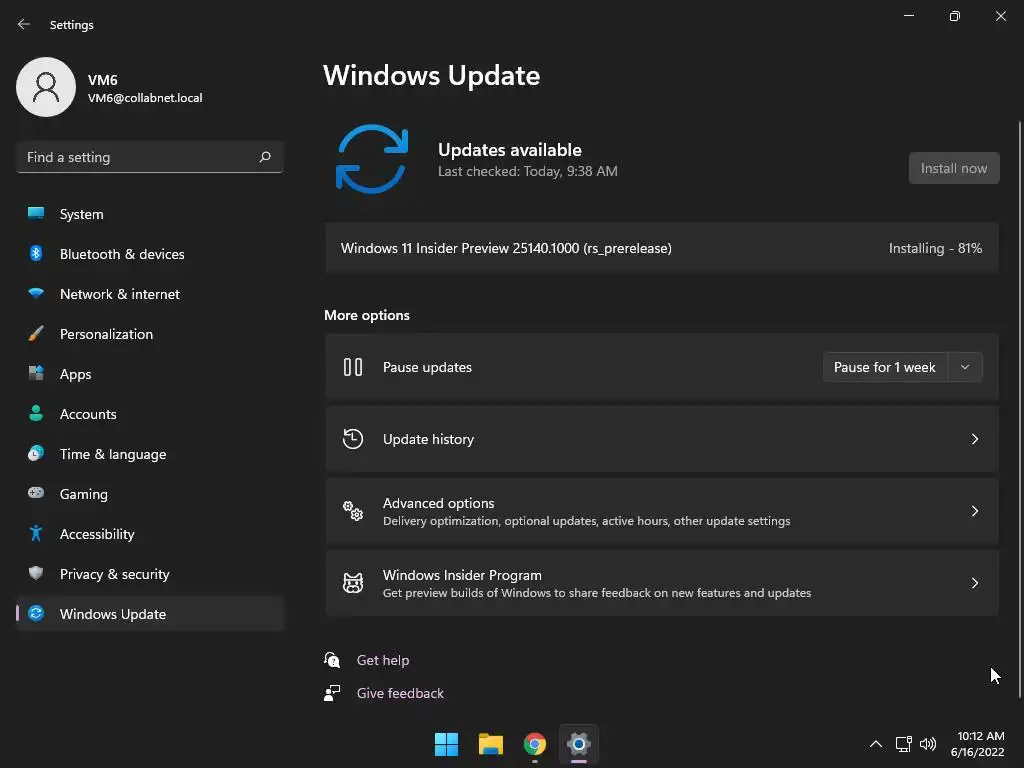Click the Give feedback person icon
Screen dimensions: 1024x768
pyautogui.click(x=332, y=693)
